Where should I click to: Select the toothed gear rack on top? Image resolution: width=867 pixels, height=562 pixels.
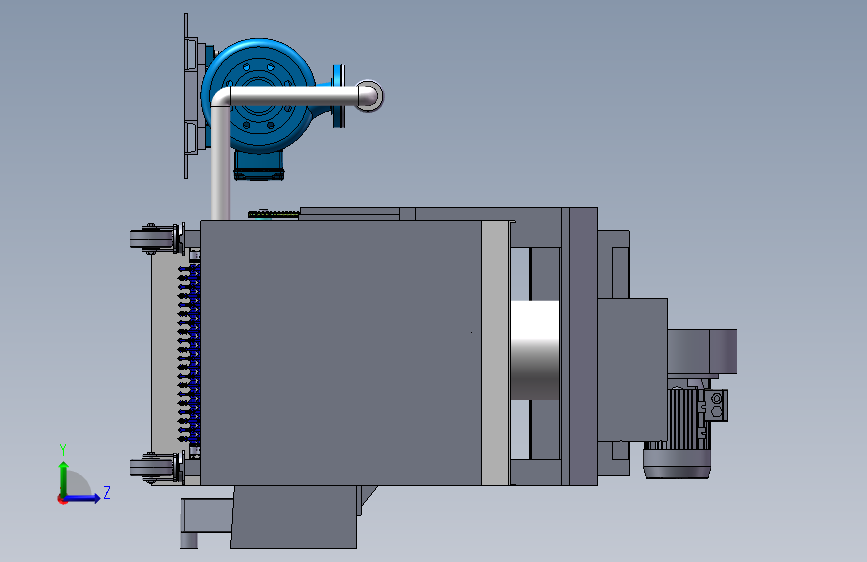(x=274, y=214)
